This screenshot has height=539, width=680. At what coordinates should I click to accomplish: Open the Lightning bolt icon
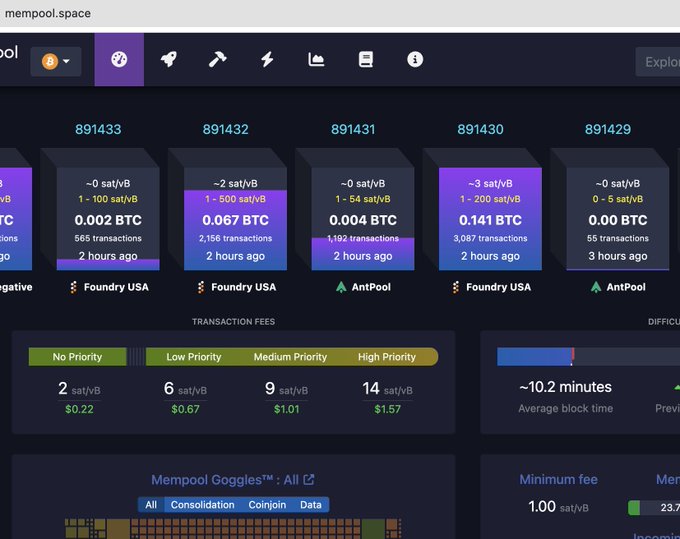(267, 59)
